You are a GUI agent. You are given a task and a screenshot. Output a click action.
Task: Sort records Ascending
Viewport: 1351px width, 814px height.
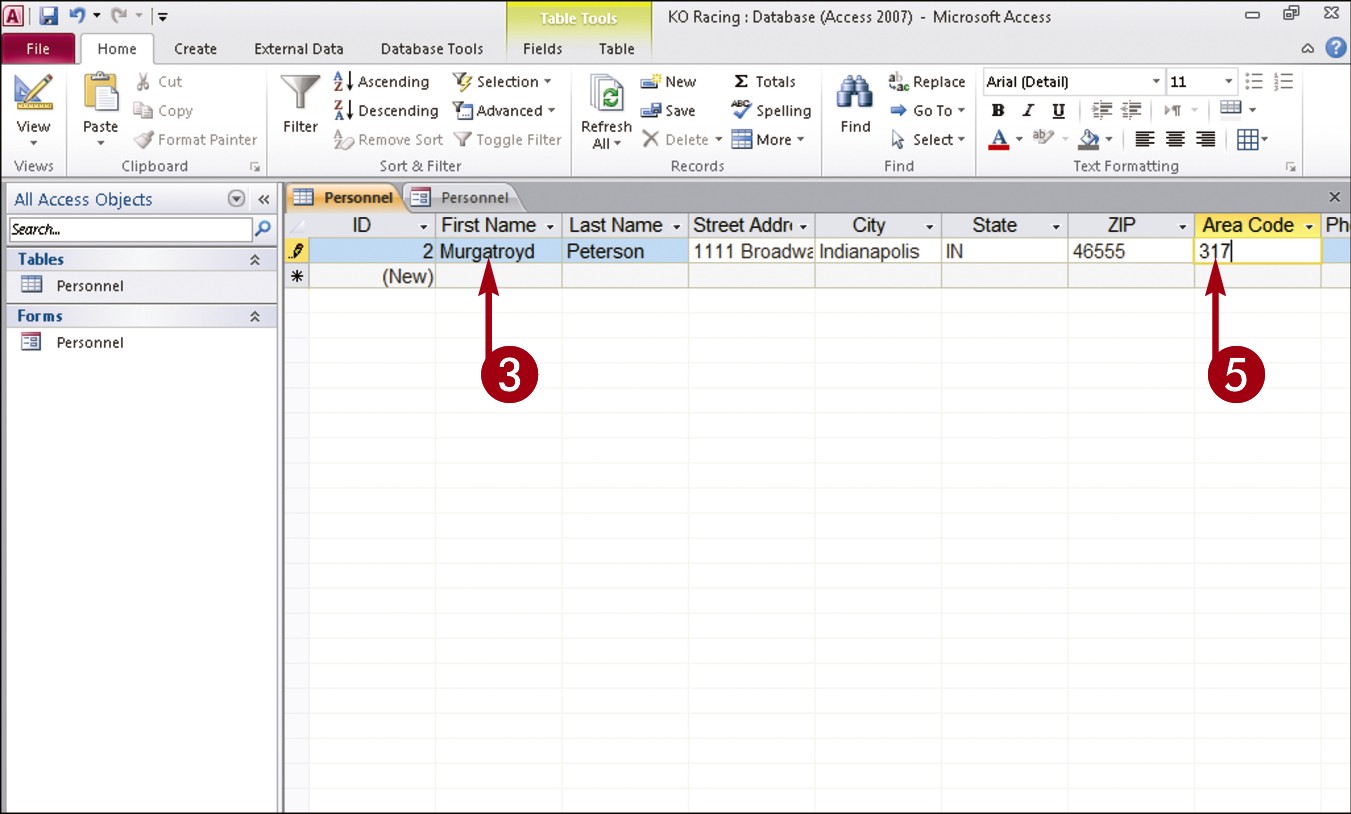coord(382,82)
